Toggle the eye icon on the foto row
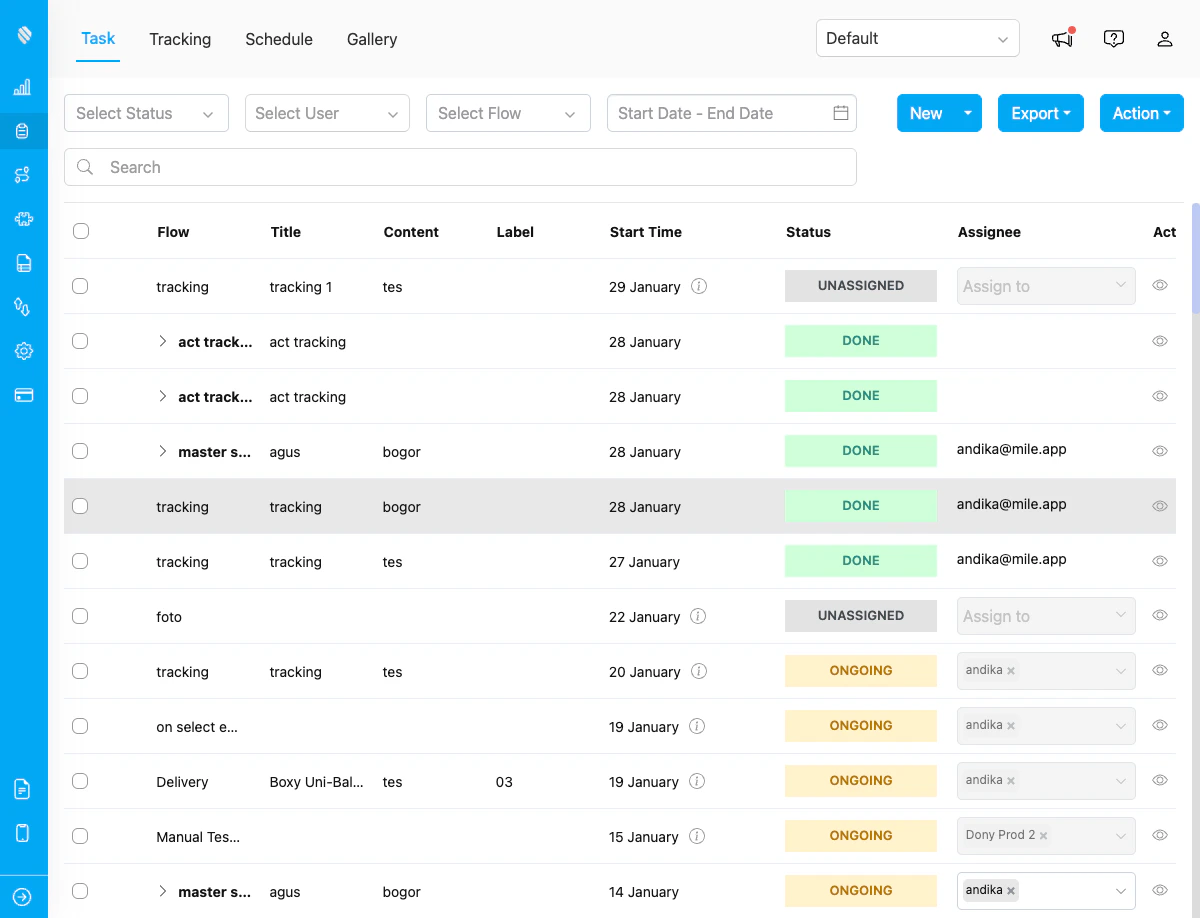The width and height of the screenshot is (1200, 918). click(x=1159, y=616)
